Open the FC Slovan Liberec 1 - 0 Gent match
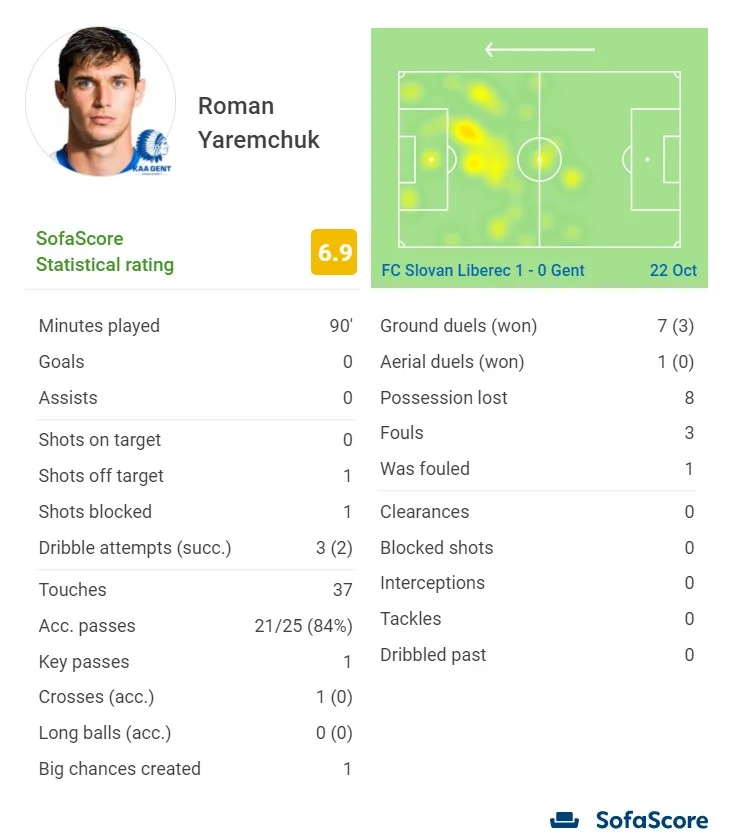 coord(483,270)
